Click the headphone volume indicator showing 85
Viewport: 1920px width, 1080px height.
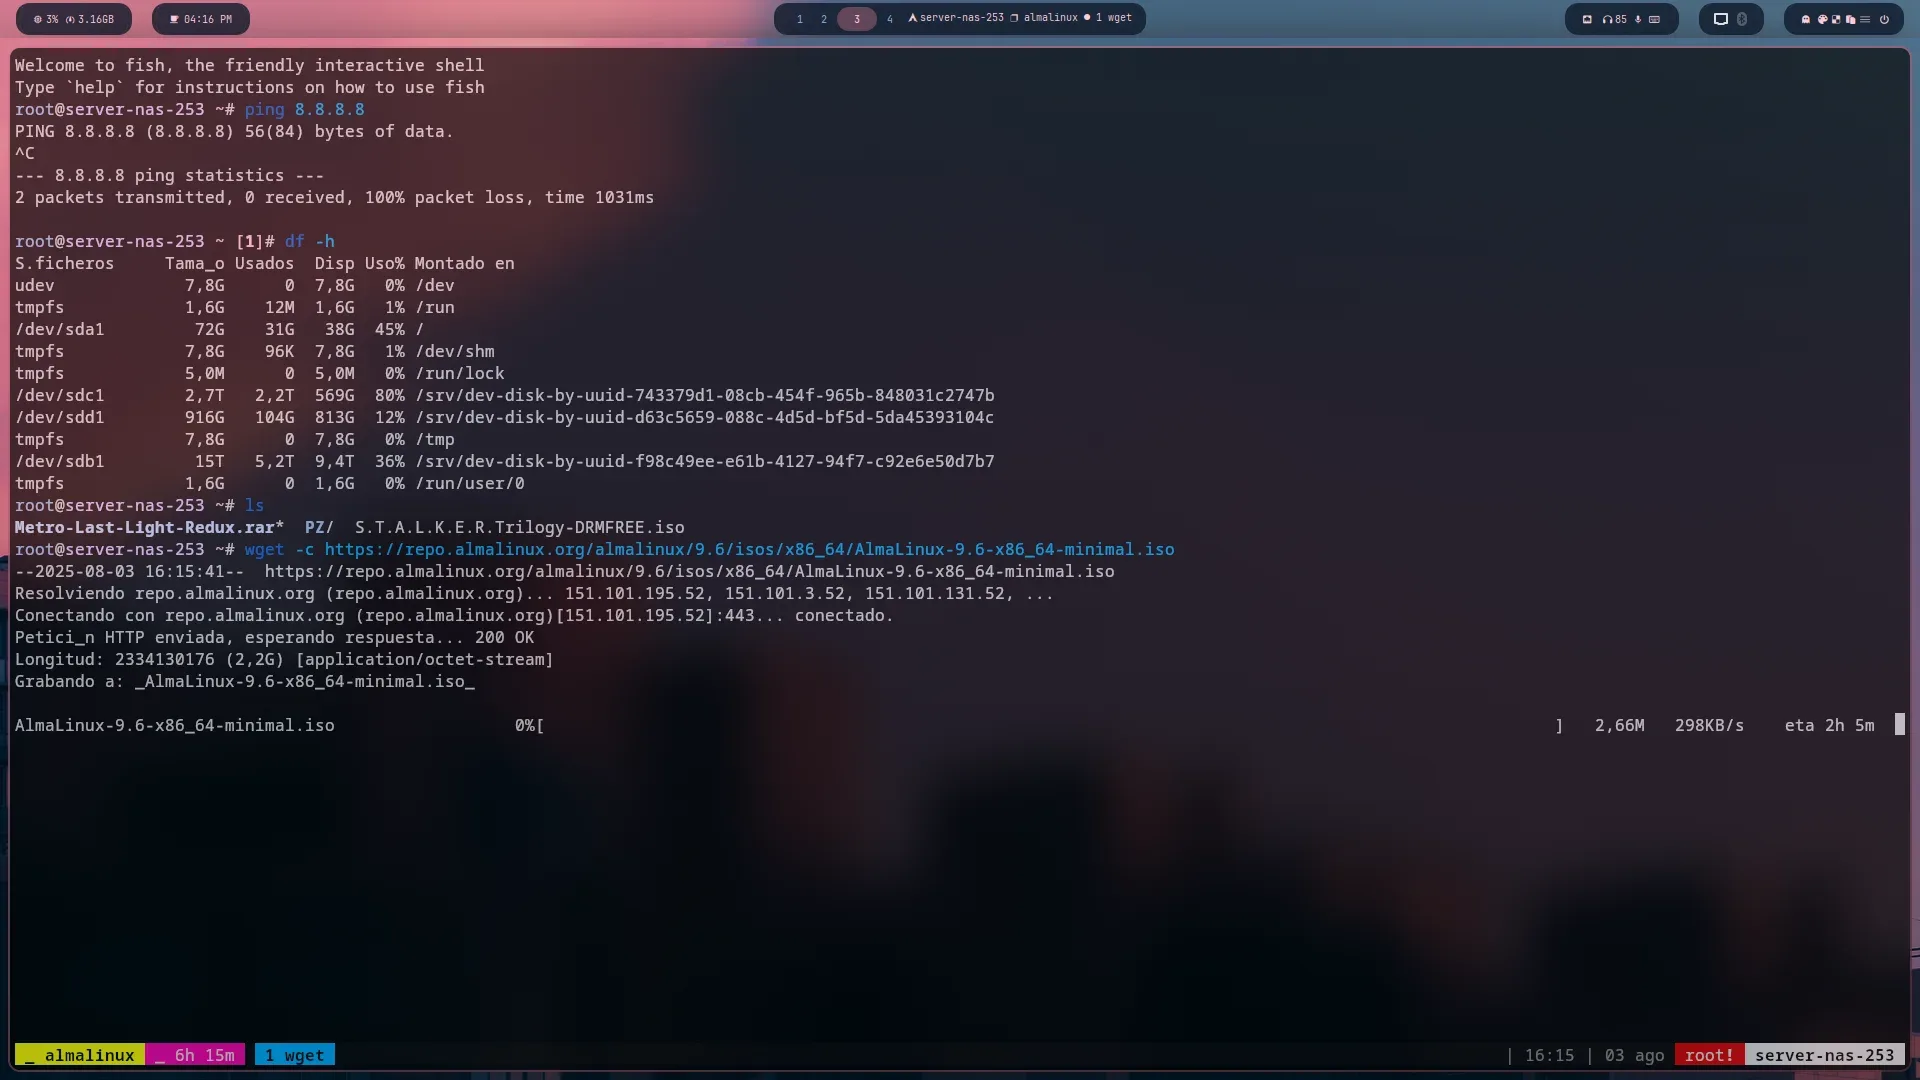tap(1615, 19)
